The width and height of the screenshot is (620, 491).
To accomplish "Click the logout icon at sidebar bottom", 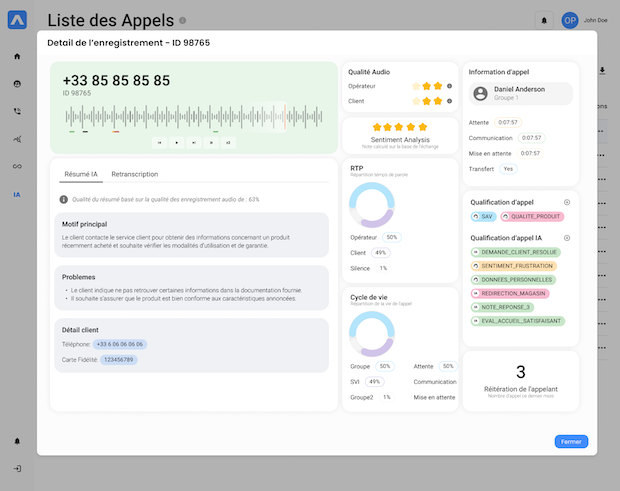I will click(x=17, y=468).
